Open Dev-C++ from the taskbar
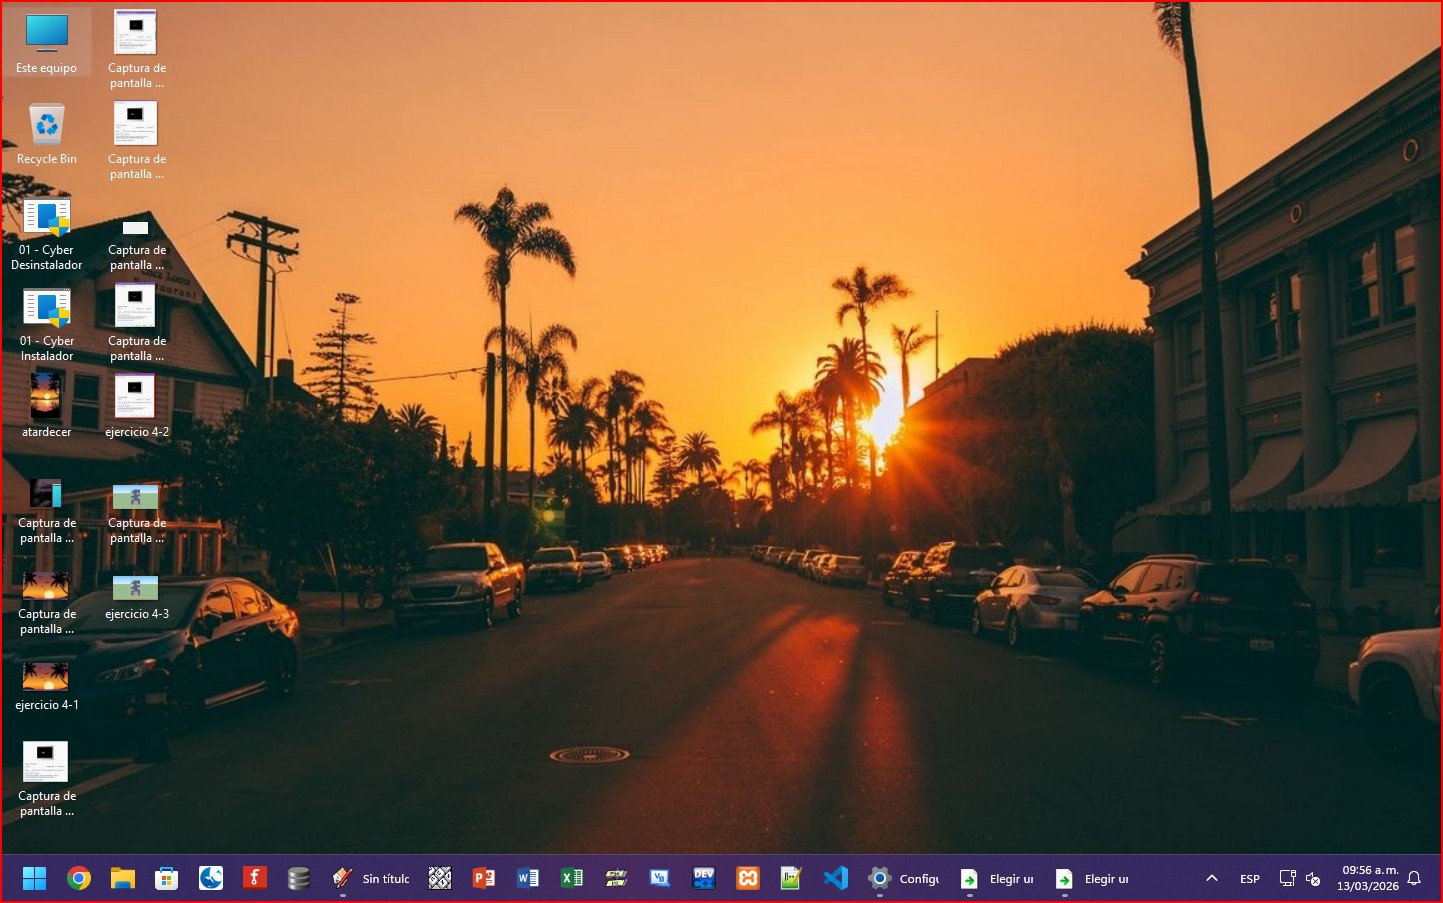The image size is (1443, 903). pyautogui.click(x=704, y=878)
